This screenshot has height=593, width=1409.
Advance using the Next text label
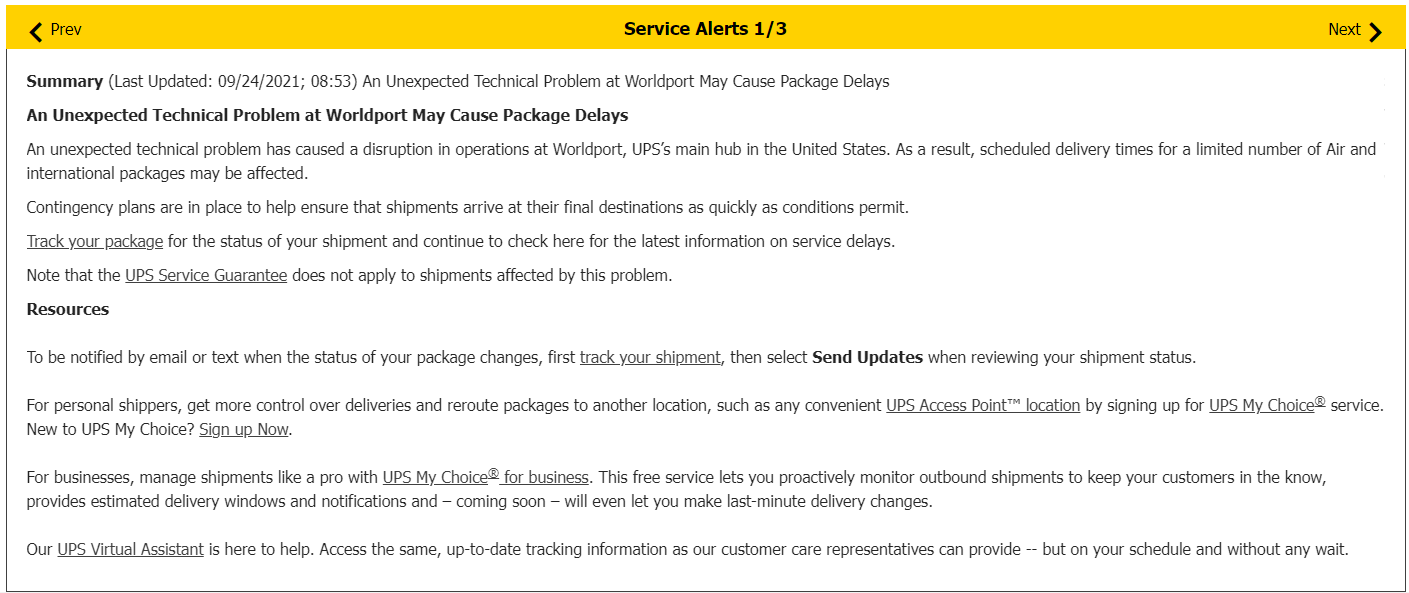(x=1343, y=30)
